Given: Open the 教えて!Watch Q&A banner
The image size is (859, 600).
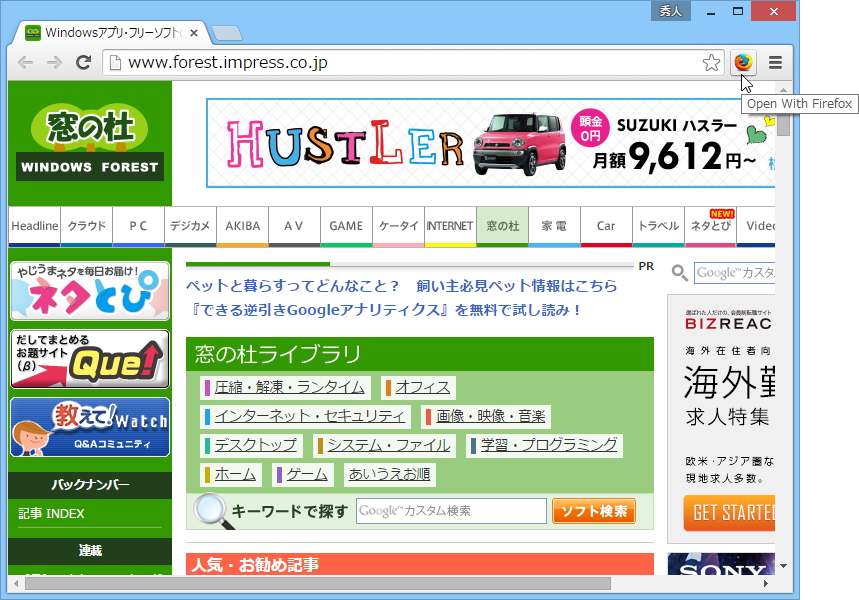Looking at the screenshot, I should click(x=88, y=428).
